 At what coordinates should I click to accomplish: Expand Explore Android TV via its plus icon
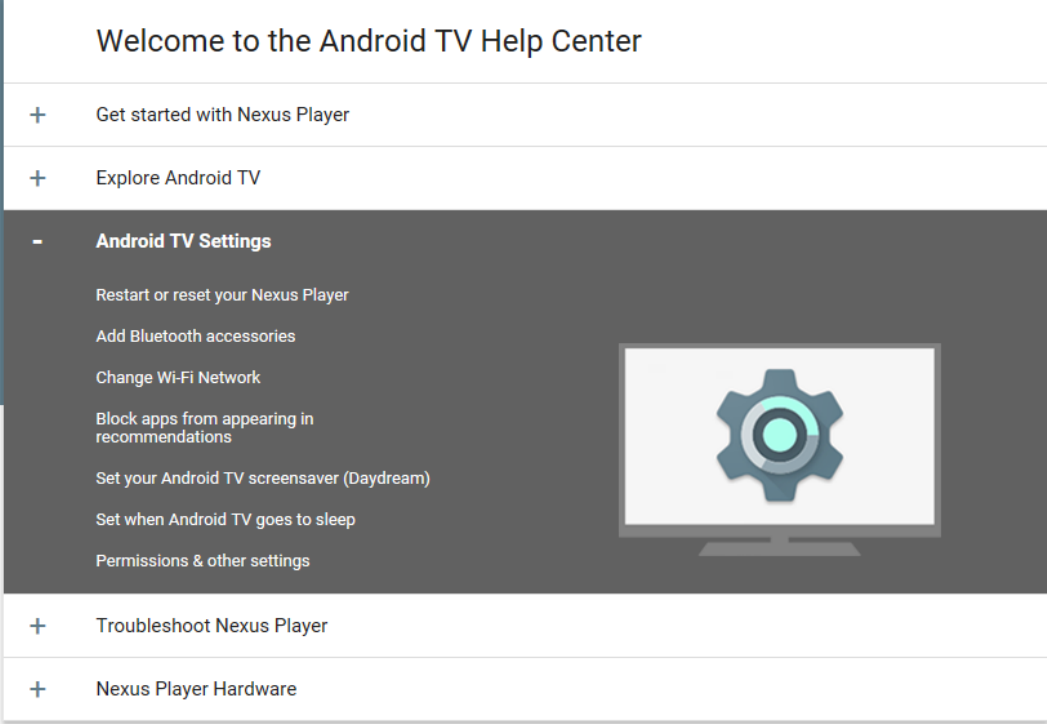[x=38, y=178]
